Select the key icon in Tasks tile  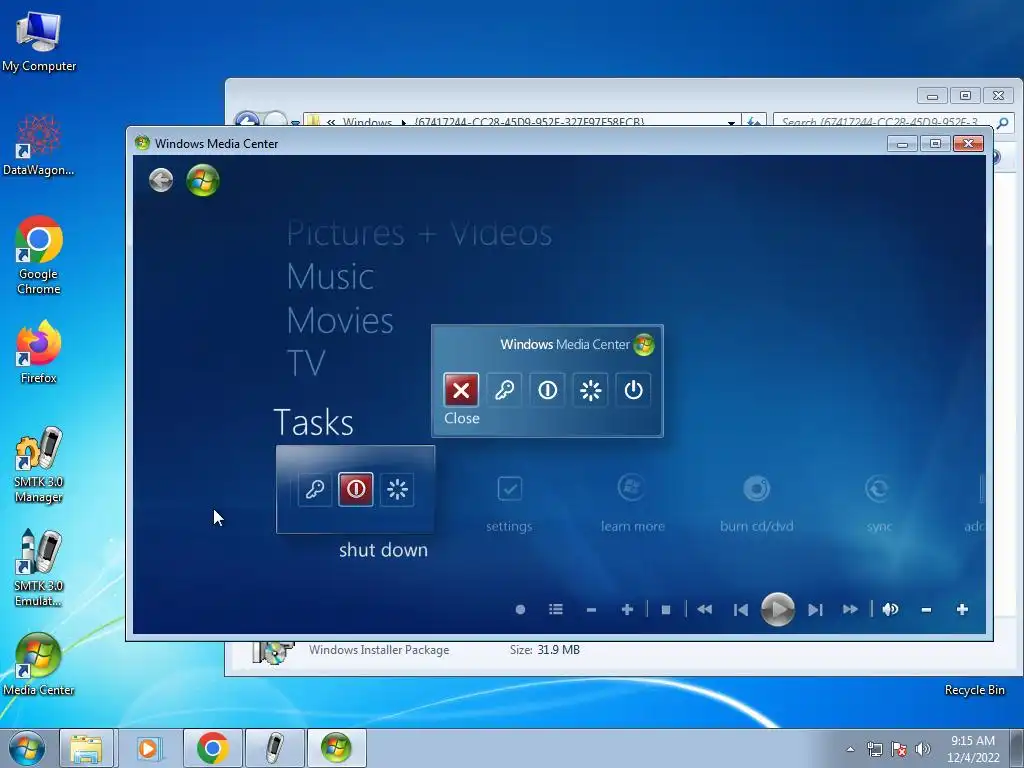pyautogui.click(x=315, y=489)
